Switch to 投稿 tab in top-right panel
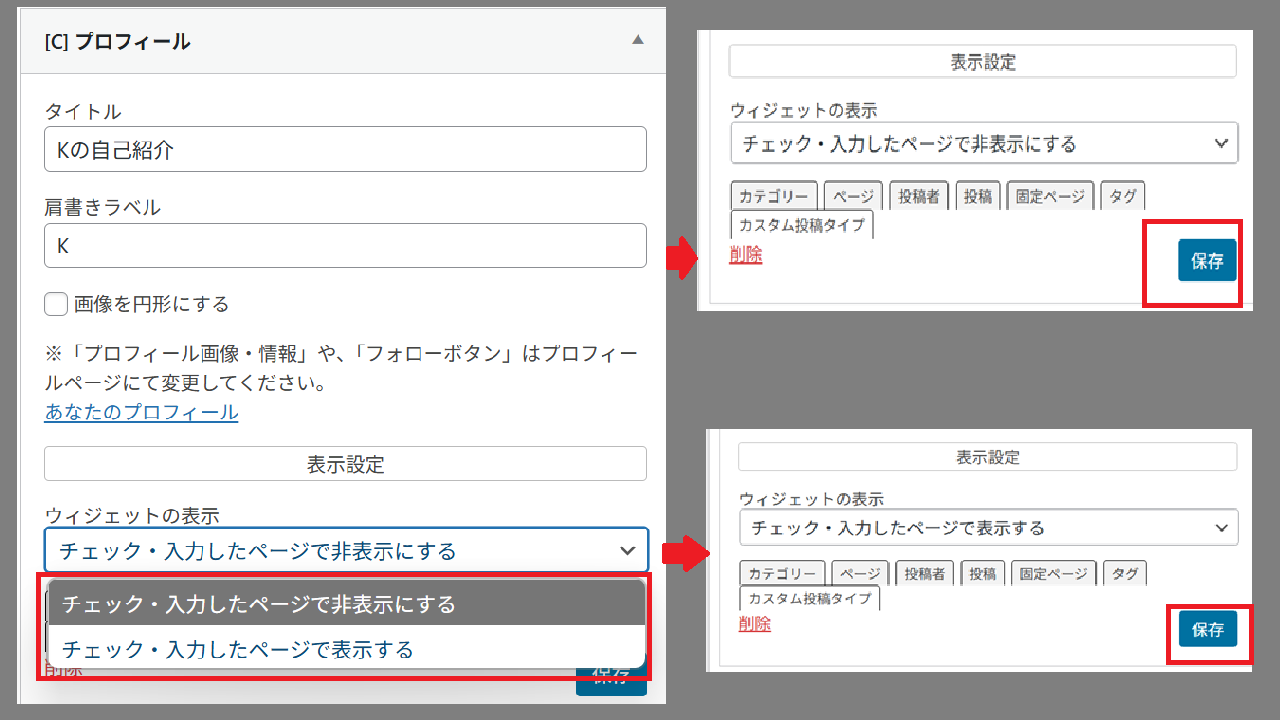The image size is (1280, 720). click(x=977, y=196)
